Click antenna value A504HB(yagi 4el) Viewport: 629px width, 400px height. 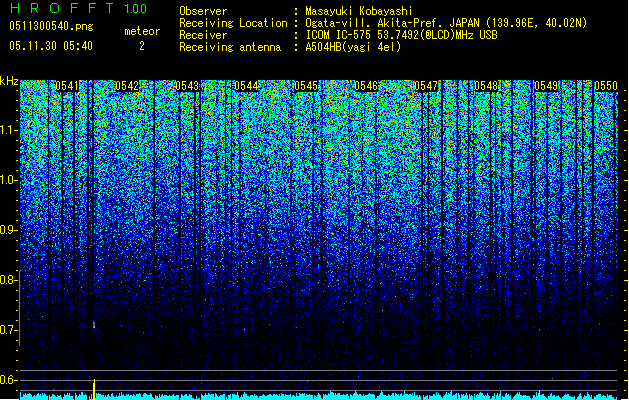tap(353, 47)
